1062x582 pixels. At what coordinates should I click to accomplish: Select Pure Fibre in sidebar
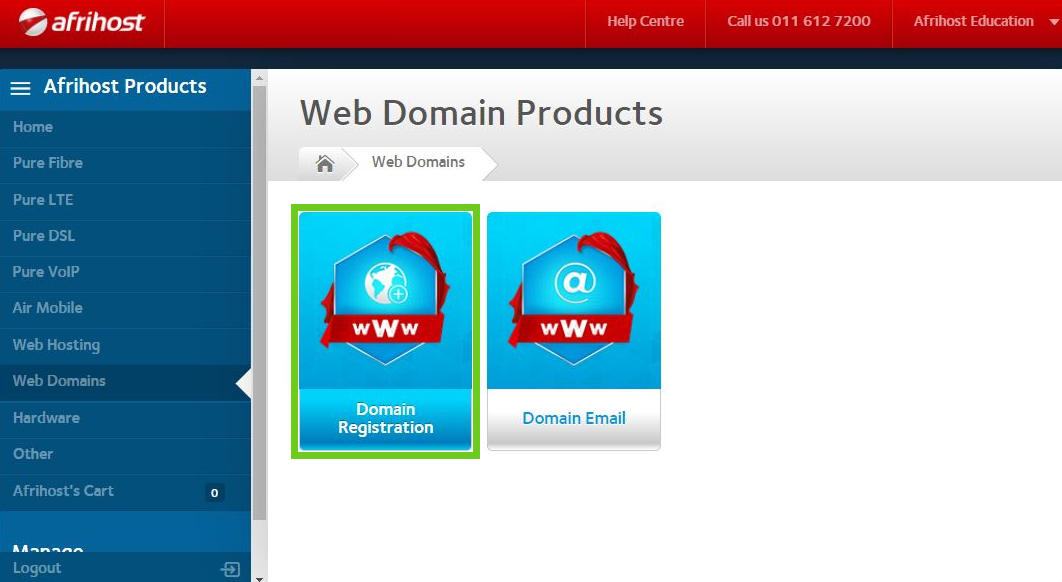pos(48,163)
